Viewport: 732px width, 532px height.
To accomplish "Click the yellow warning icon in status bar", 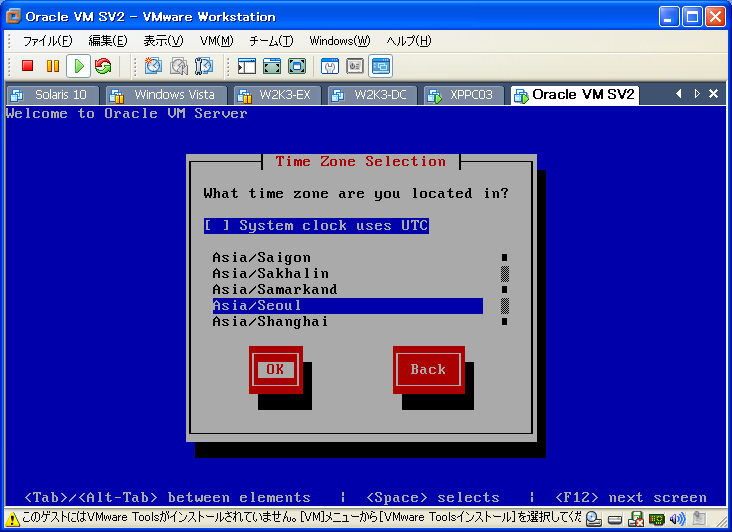I will 13,518.
